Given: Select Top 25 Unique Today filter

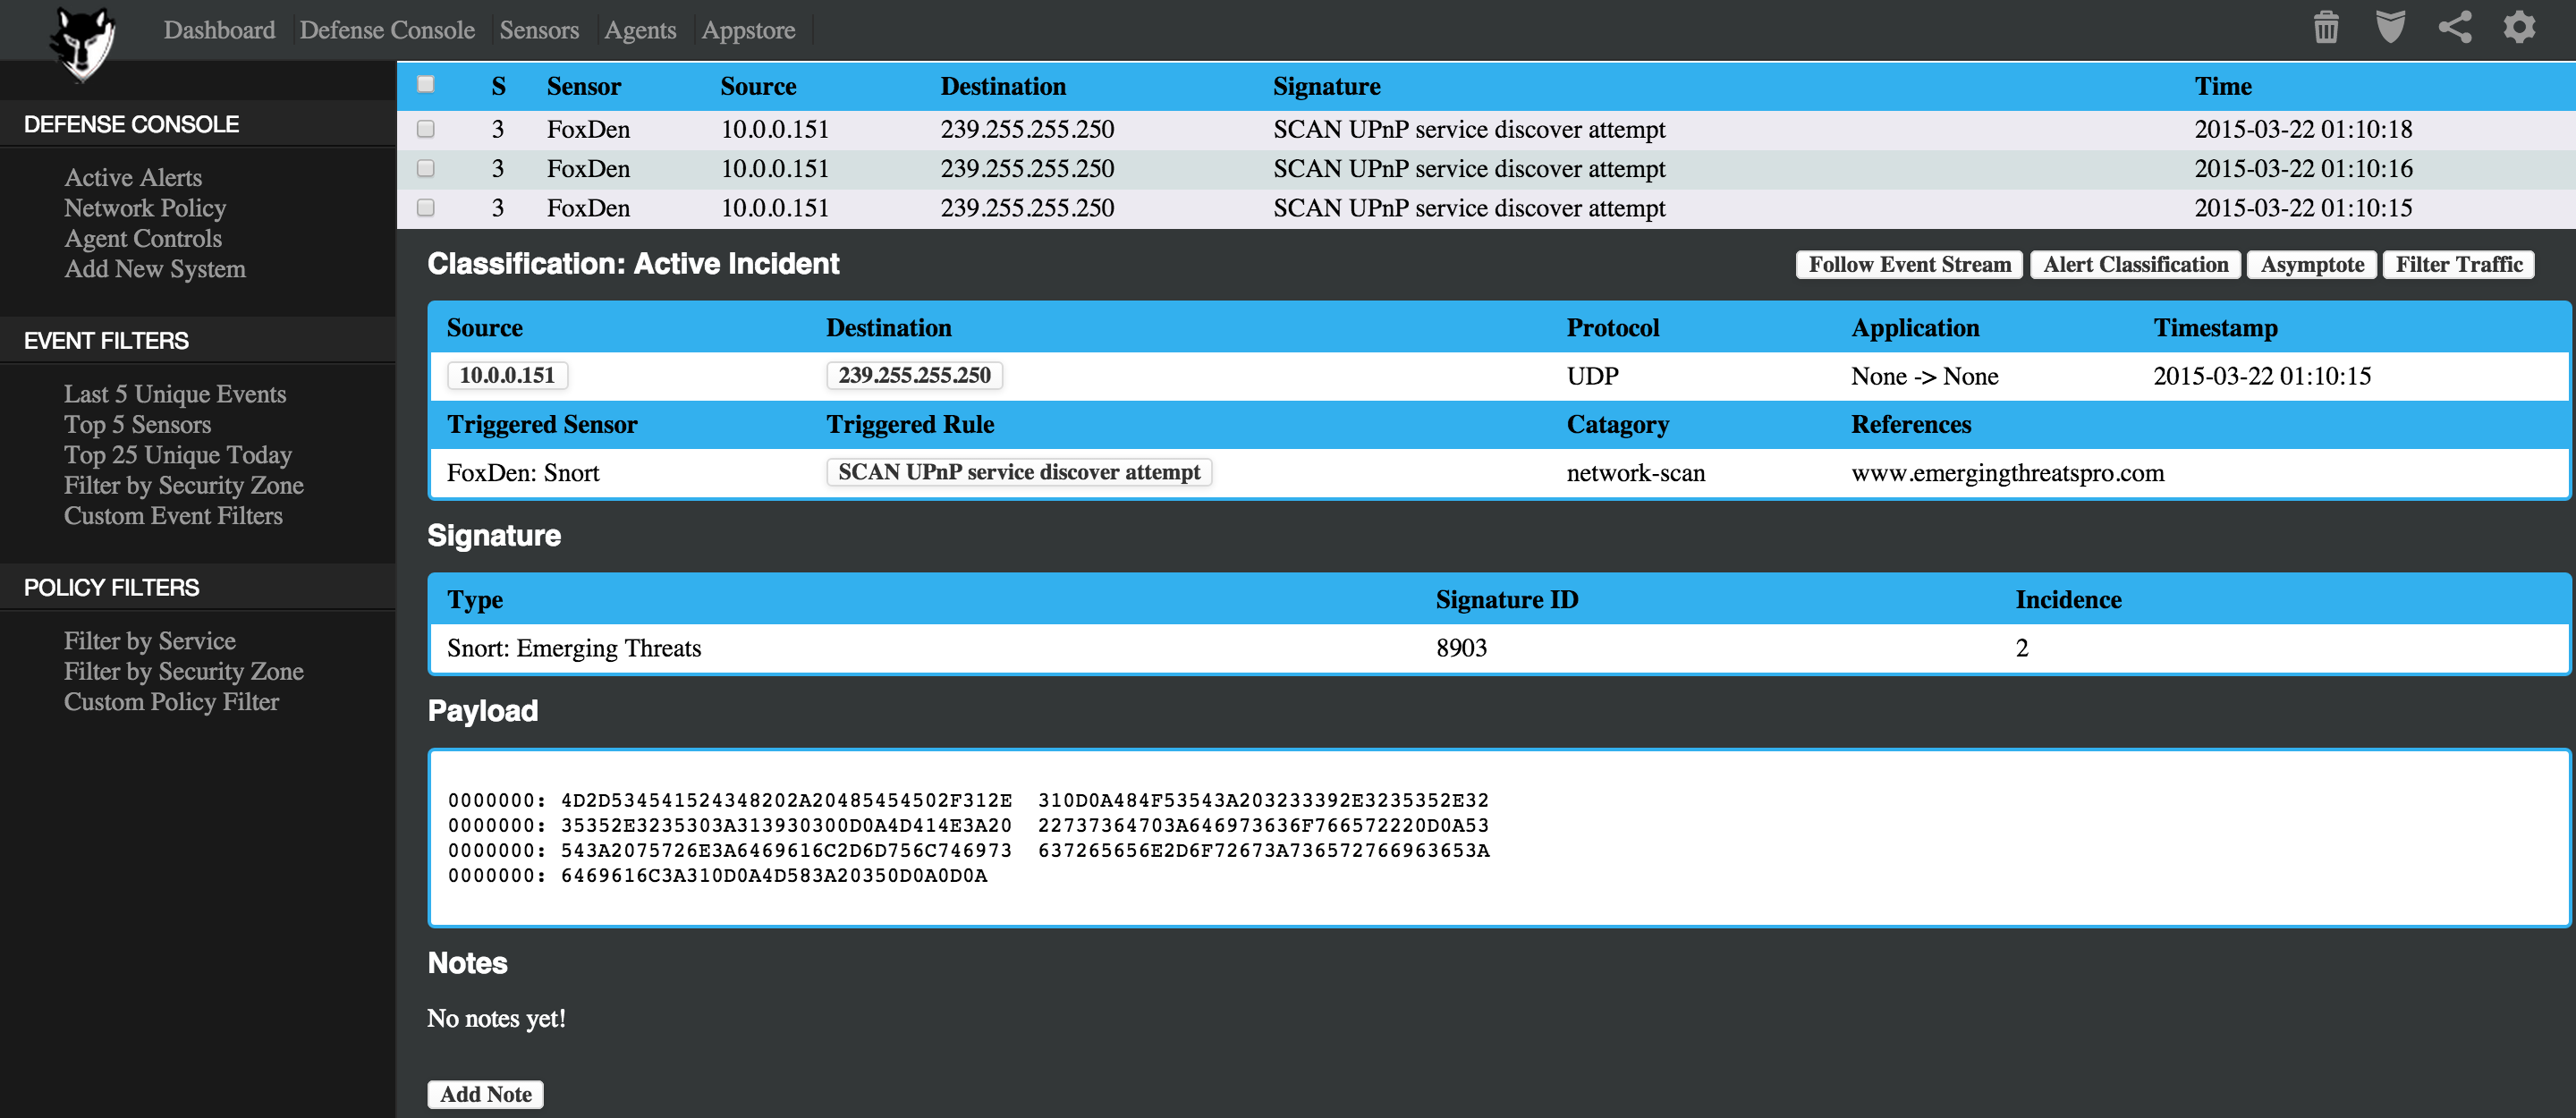Looking at the screenshot, I should click(x=178, y=455).
